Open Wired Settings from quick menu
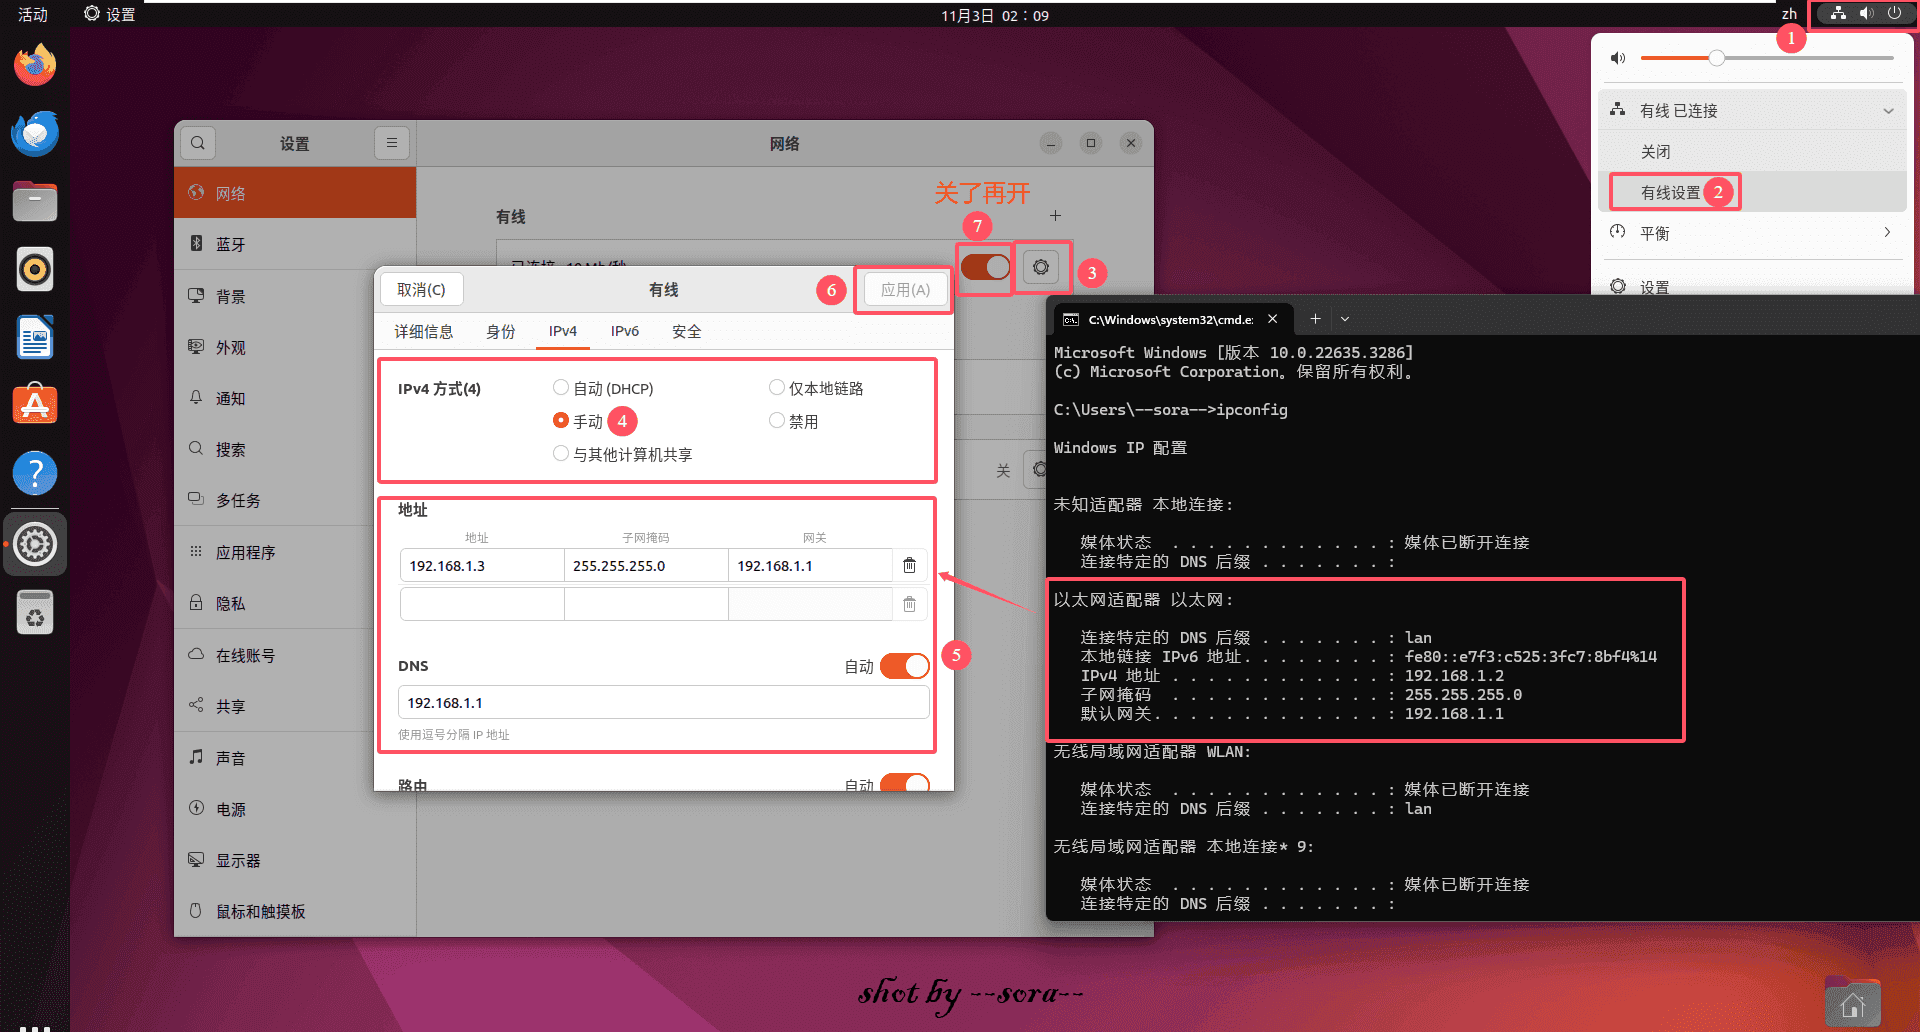1920x1032 pixels. (x=1752, y=192)
